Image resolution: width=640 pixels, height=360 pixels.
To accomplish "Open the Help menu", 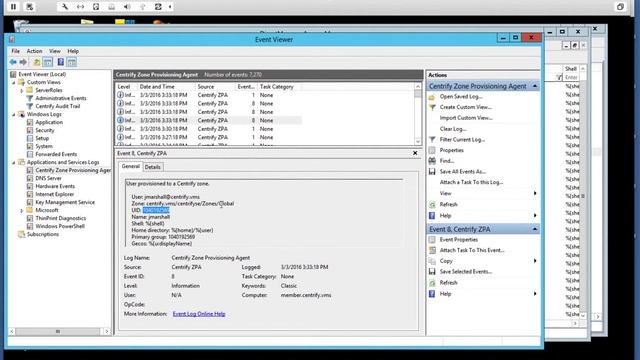I will point(73,51).
